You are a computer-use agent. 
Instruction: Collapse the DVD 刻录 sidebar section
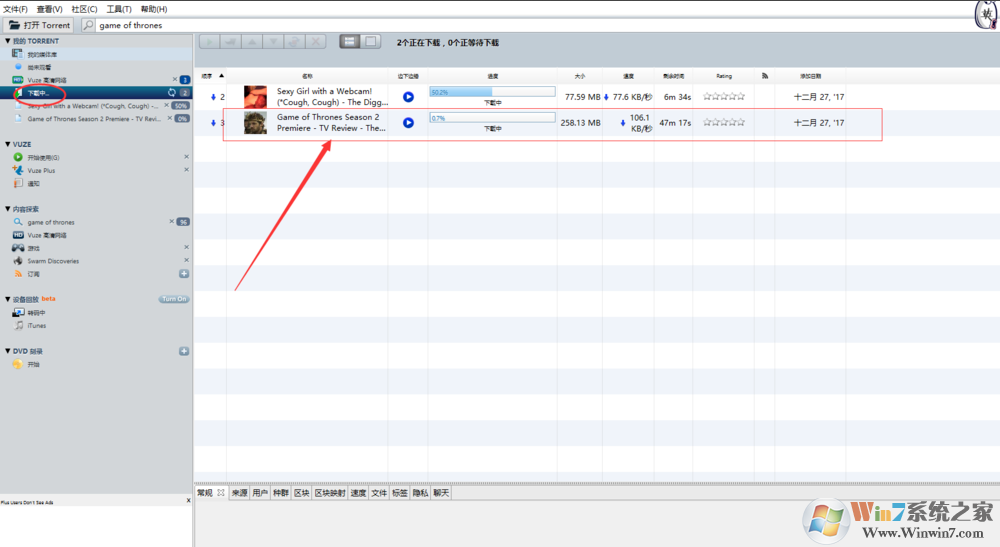coord(8,351)
